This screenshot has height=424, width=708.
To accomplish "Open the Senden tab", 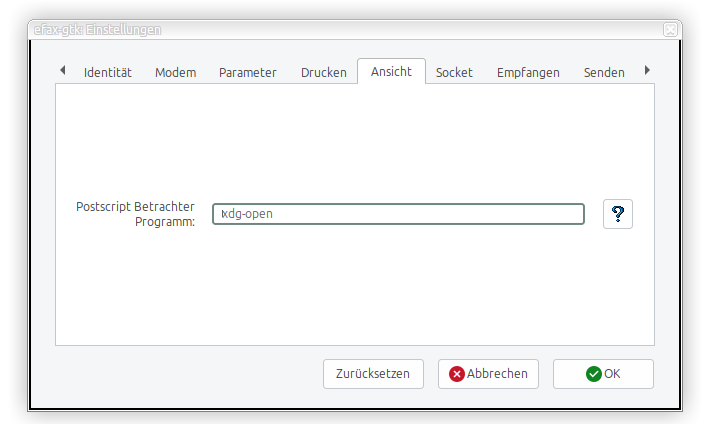I will (604, 72).
